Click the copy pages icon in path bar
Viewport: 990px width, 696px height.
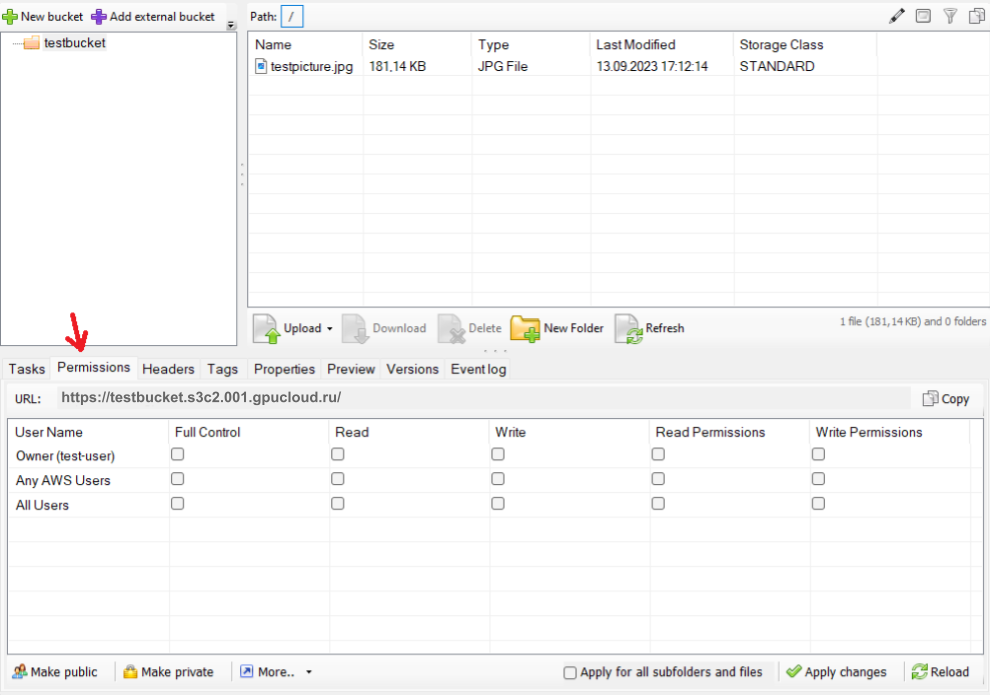coord(976,16)
